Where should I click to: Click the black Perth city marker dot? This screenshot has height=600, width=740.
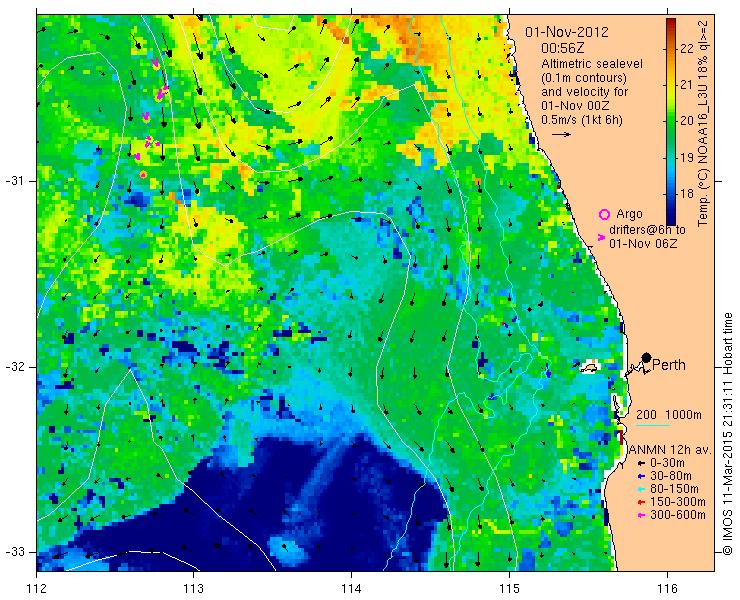(x=647, y=358)
